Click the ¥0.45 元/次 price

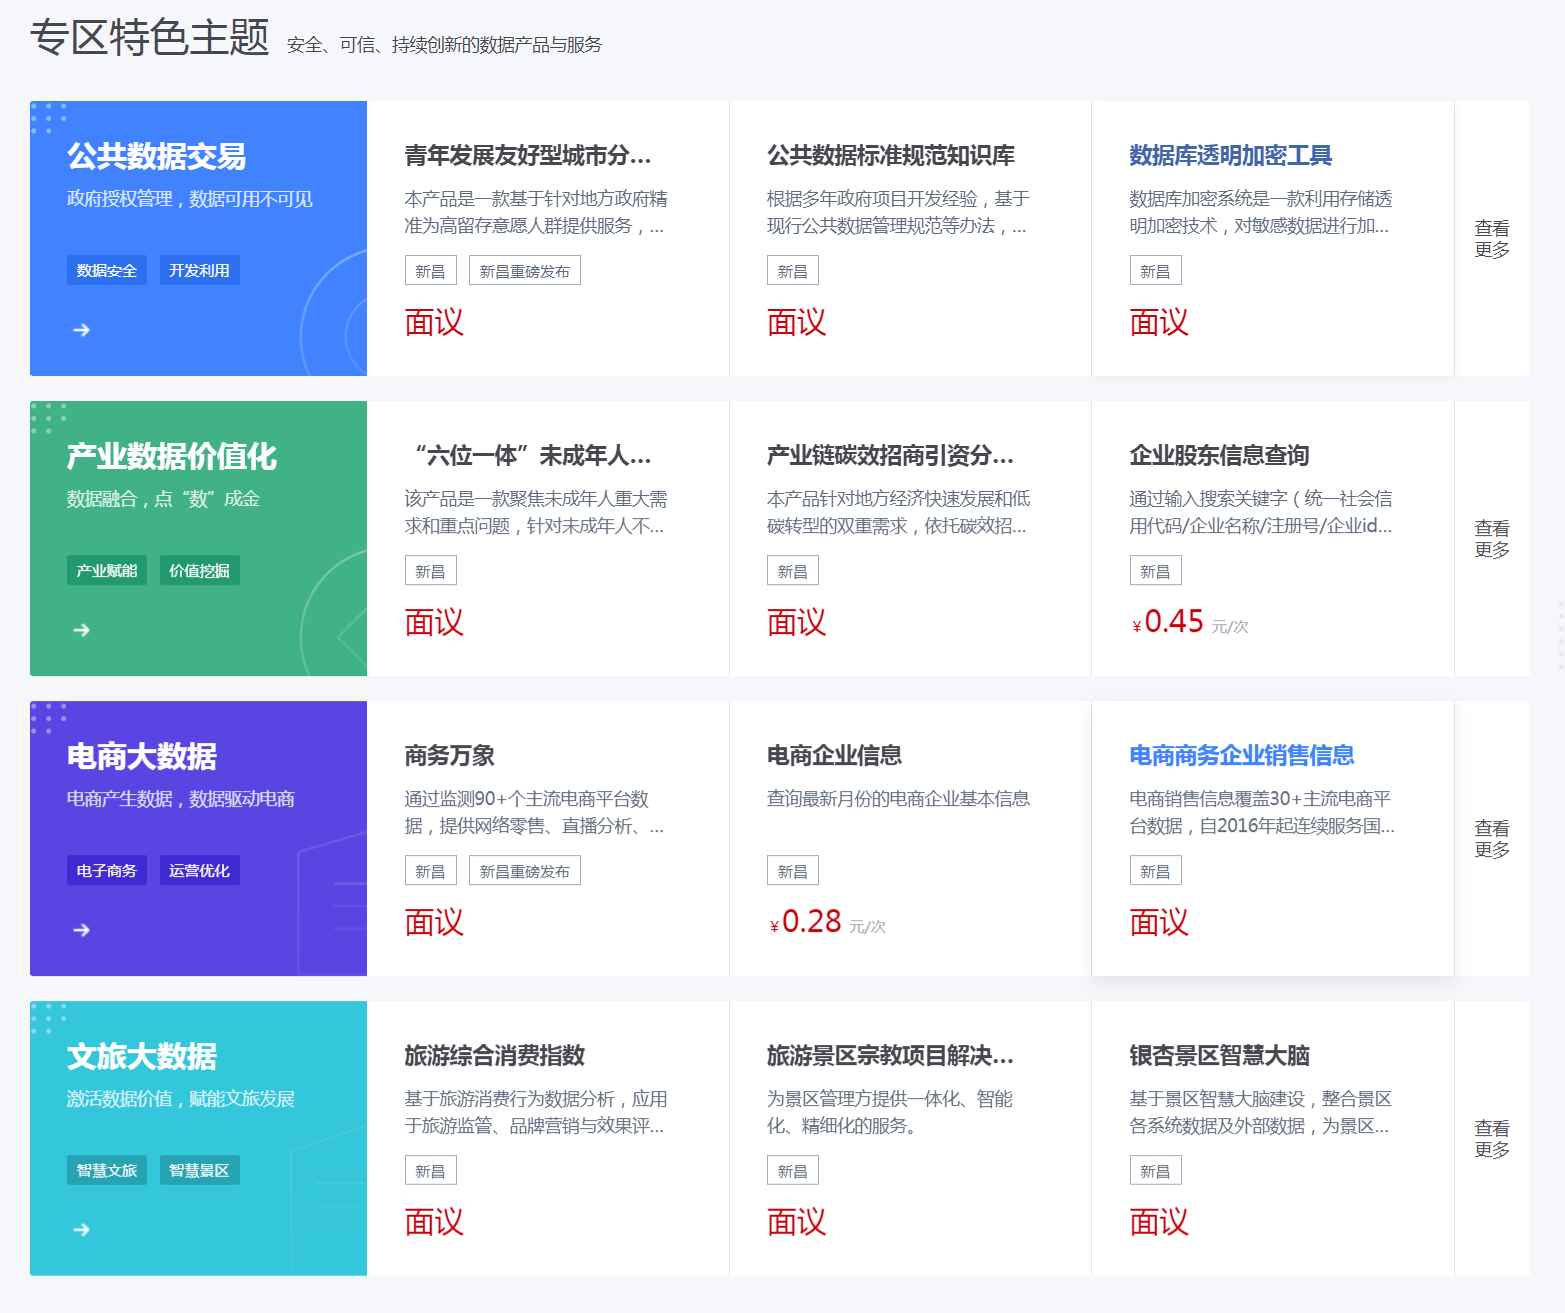[x=1190, y=622]
